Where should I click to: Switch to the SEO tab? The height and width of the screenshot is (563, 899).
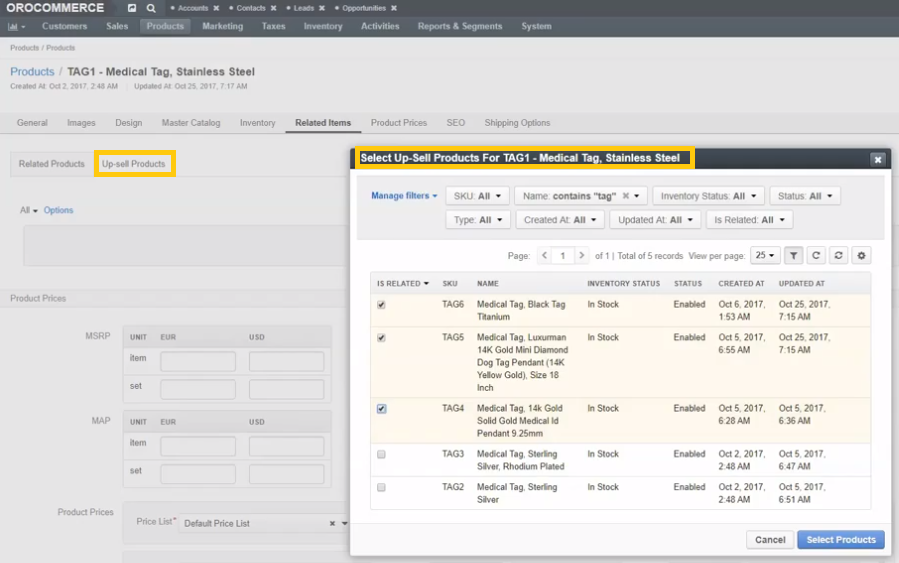456,123
